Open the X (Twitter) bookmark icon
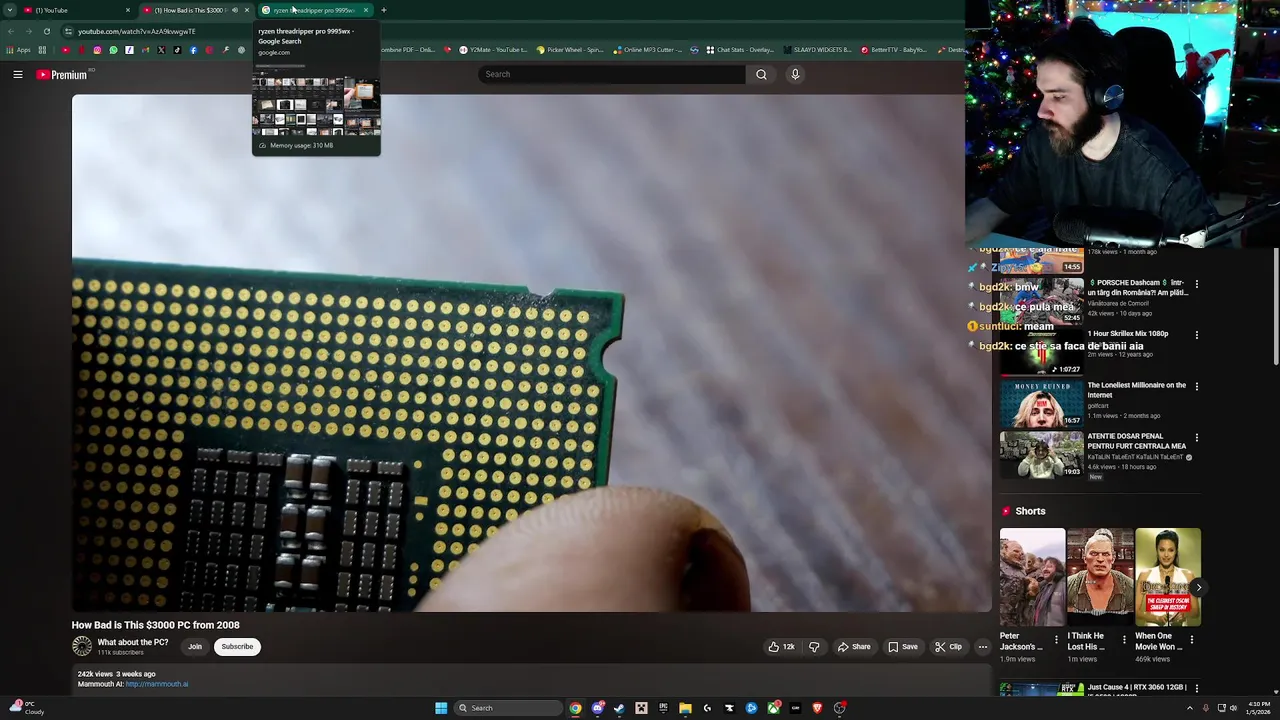The height and width of the screenshot is (720, 1280). pyautogui.click(x=161, y=50)
